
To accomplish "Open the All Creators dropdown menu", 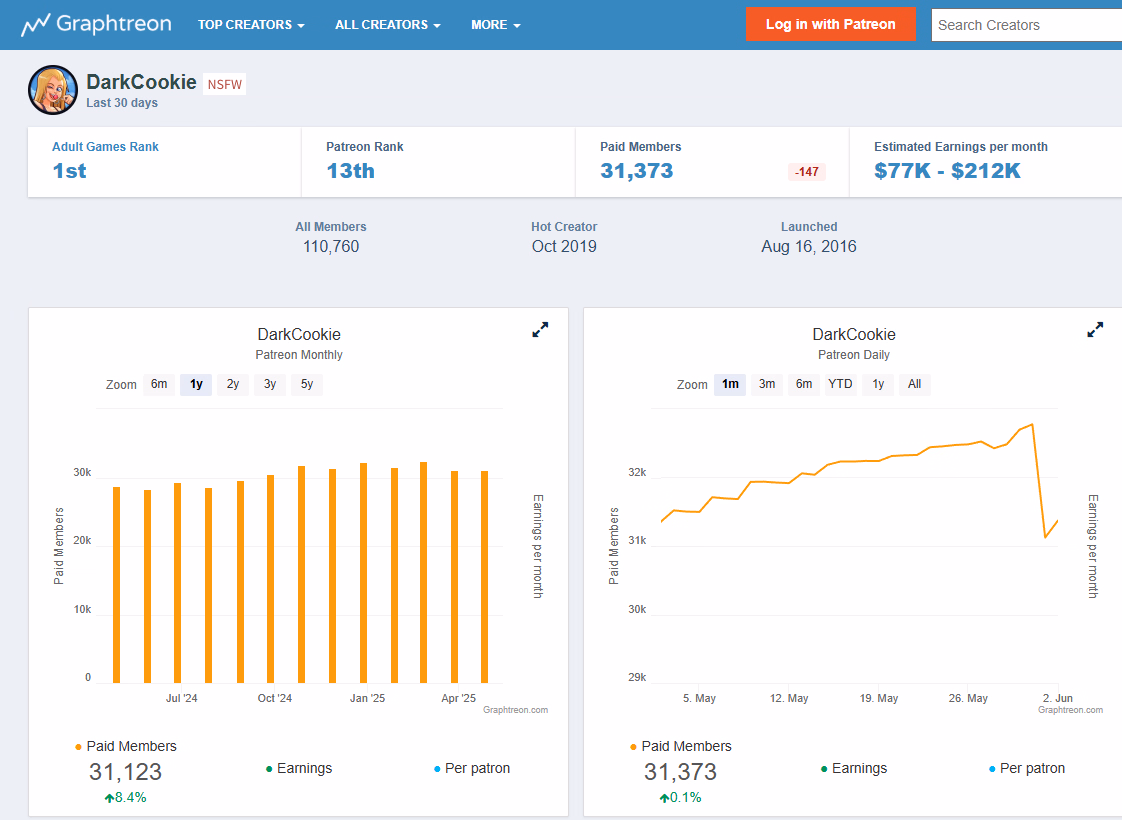I will click(x=388, y=25).
